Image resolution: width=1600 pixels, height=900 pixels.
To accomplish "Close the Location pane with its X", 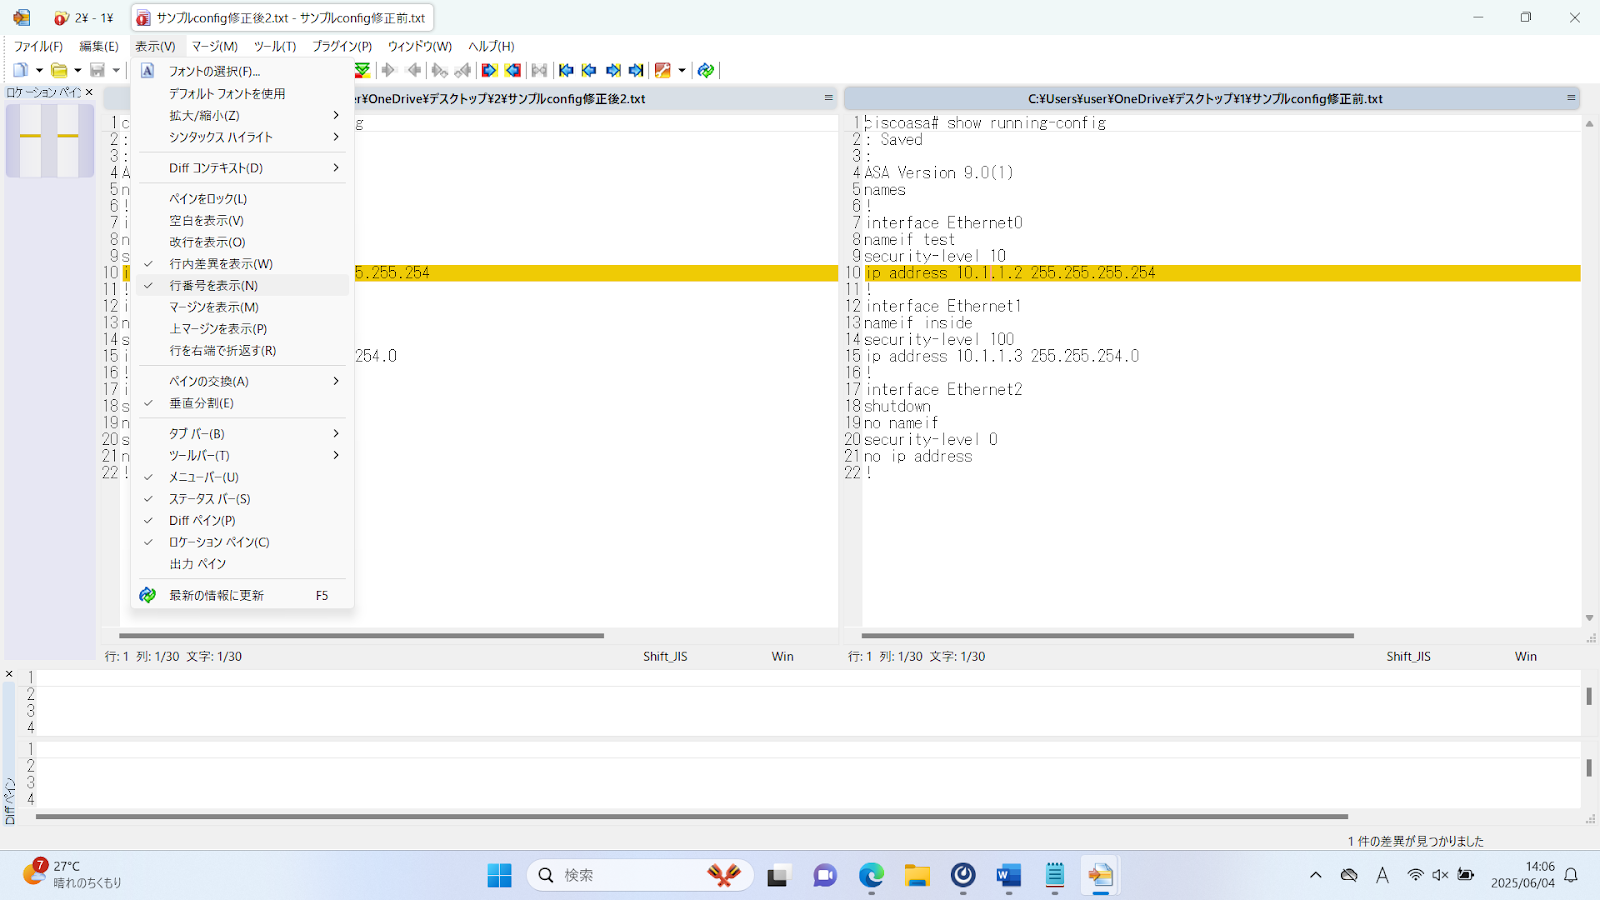I will point(89,92).
